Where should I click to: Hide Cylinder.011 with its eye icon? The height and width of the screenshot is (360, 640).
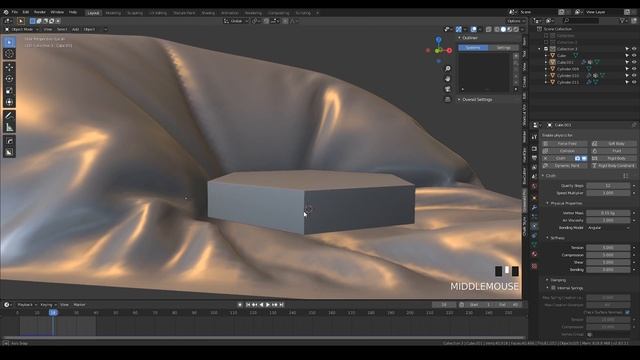[x=634, y=82]
